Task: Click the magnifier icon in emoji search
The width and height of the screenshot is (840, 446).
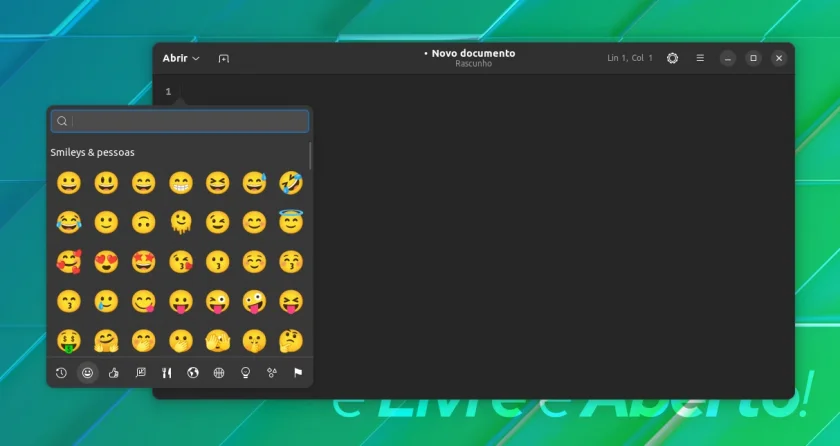Action: click(62, 121)
